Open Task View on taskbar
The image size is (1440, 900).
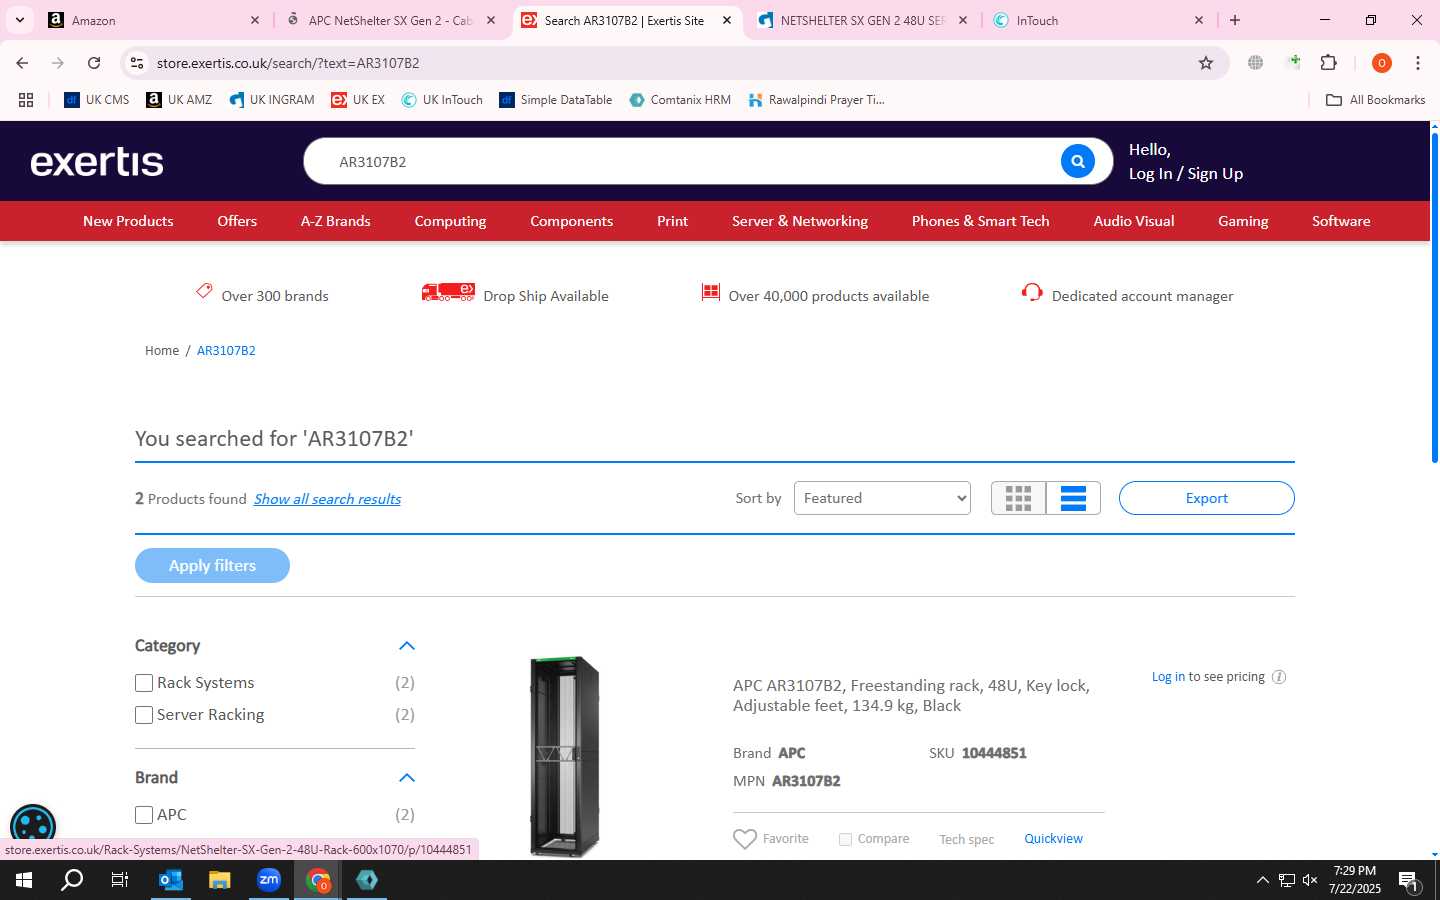pyautogui.click(x=120, y=880)
